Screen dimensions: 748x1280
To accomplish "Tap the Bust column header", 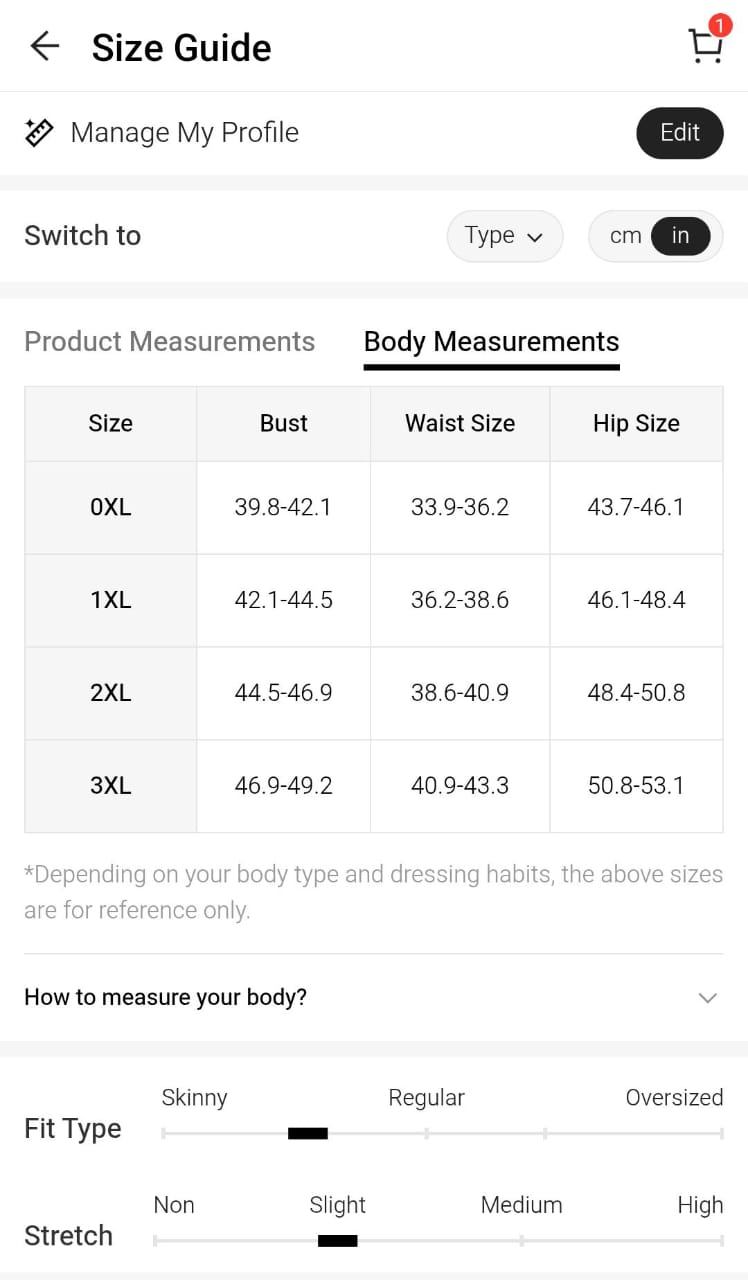I will pos(283,424).
